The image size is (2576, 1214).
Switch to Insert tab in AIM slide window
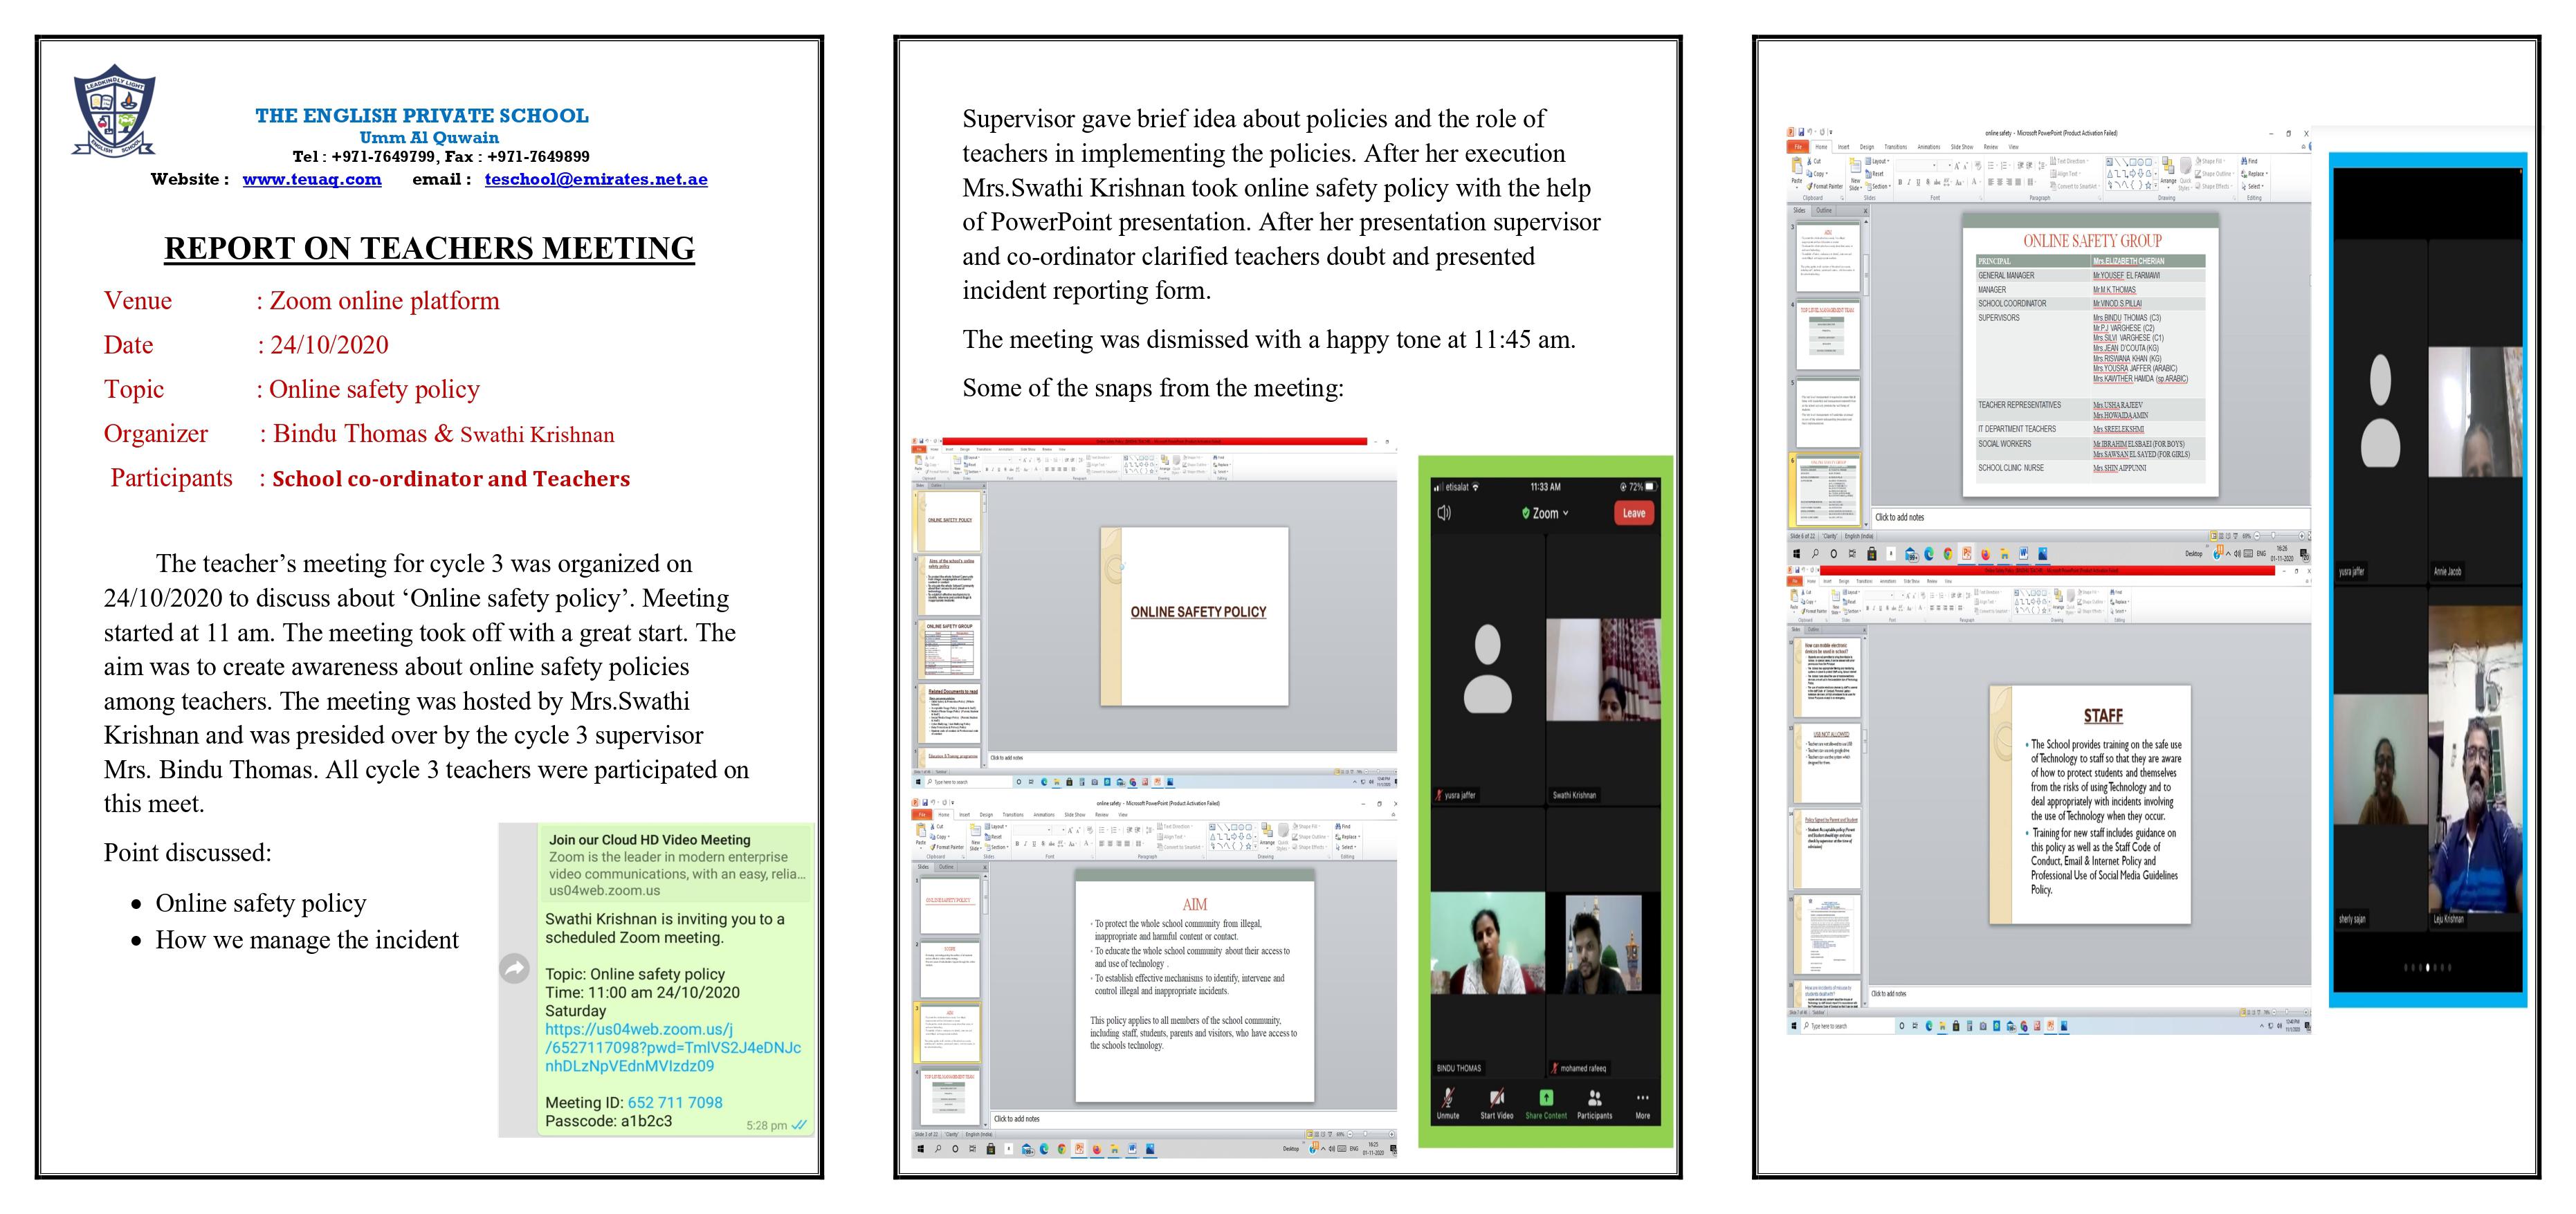point(965,815)
